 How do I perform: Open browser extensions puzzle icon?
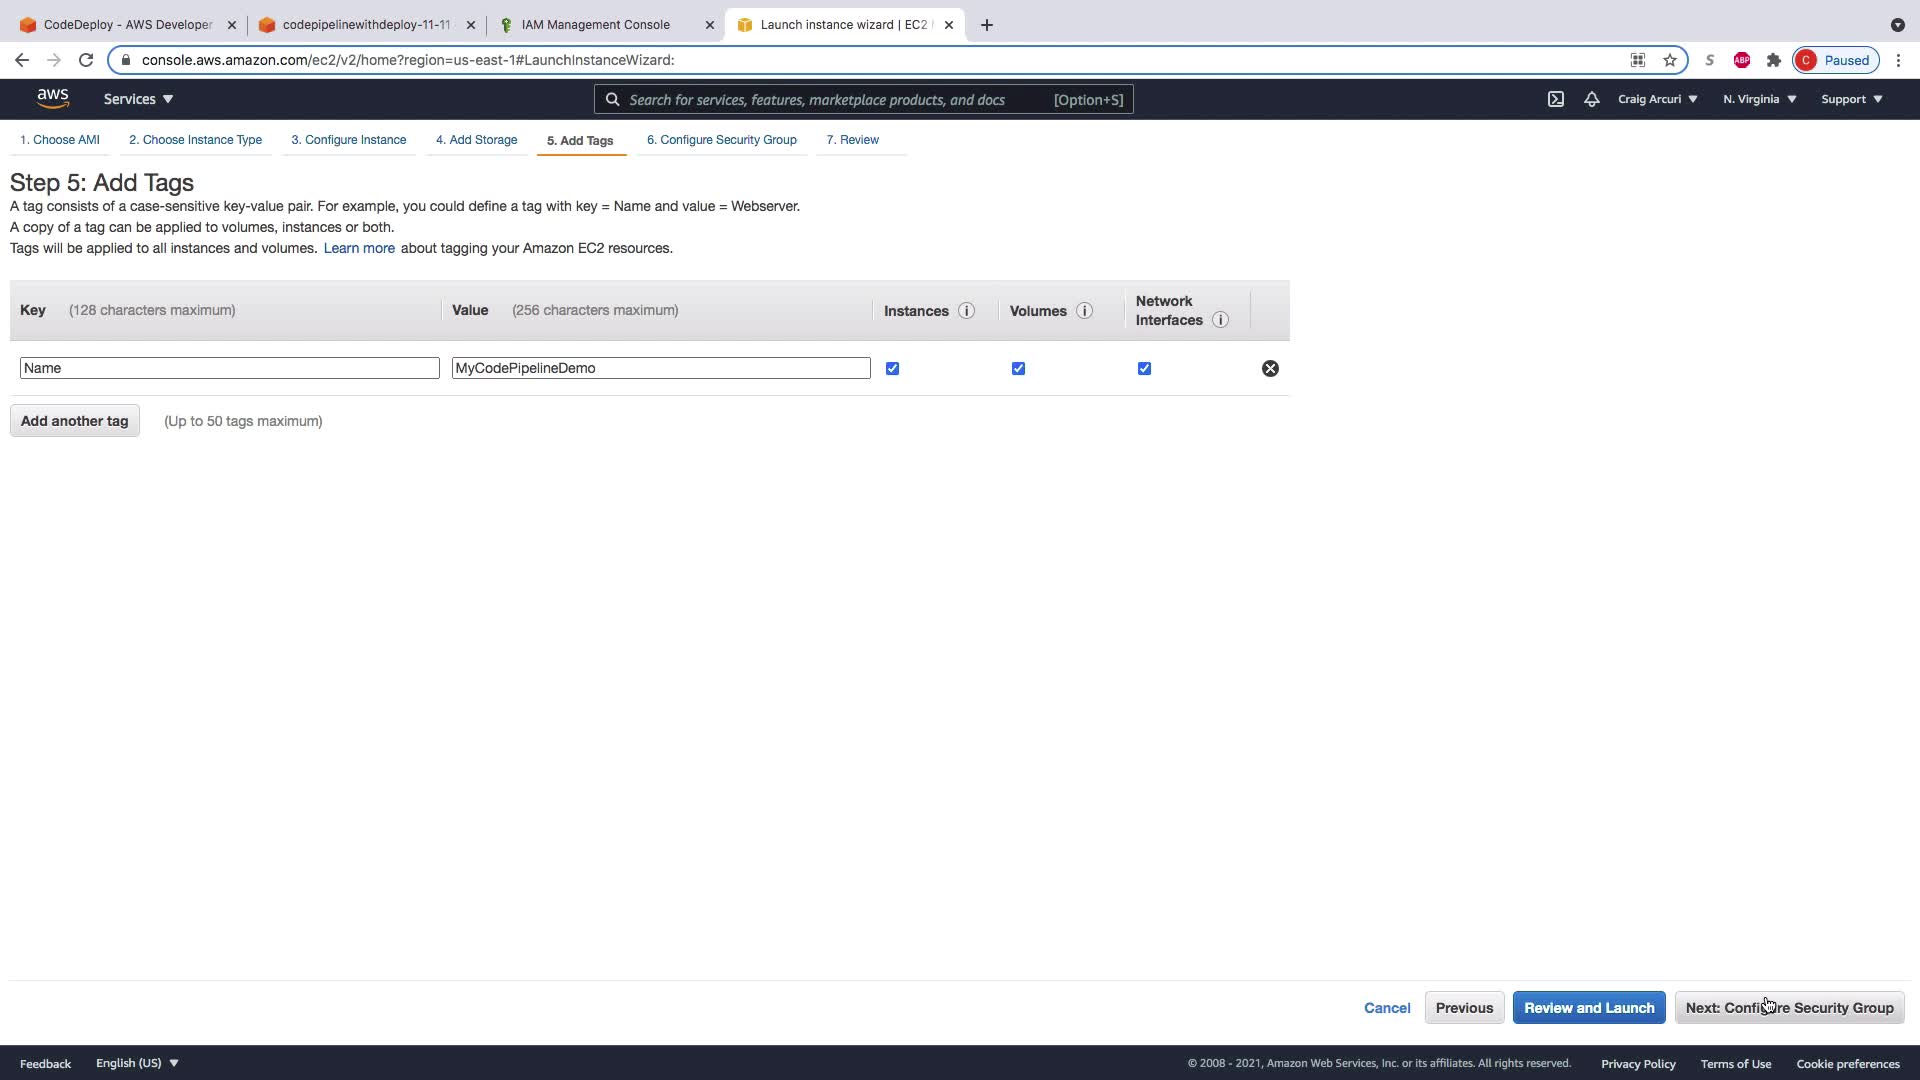coord(1774,60)
